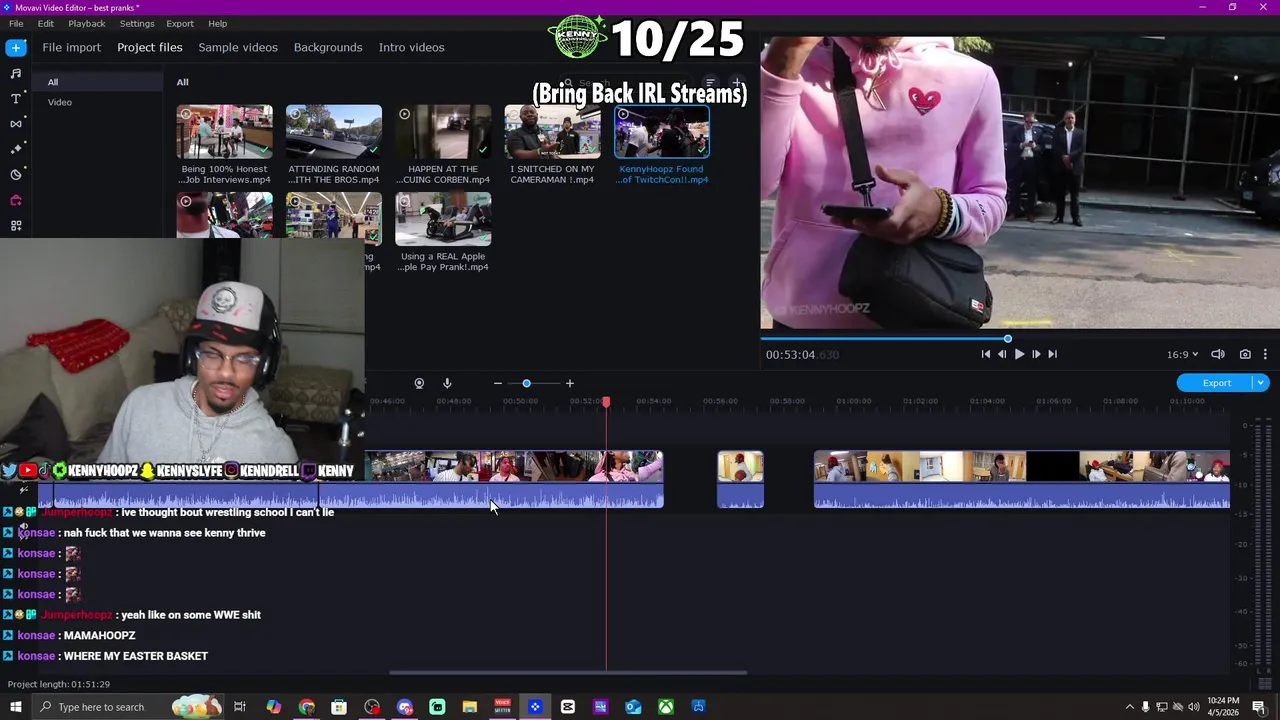Open the Edit menu
This screenshot has height=720, width=1280.
pyautogui.click(x=46, y=23)
